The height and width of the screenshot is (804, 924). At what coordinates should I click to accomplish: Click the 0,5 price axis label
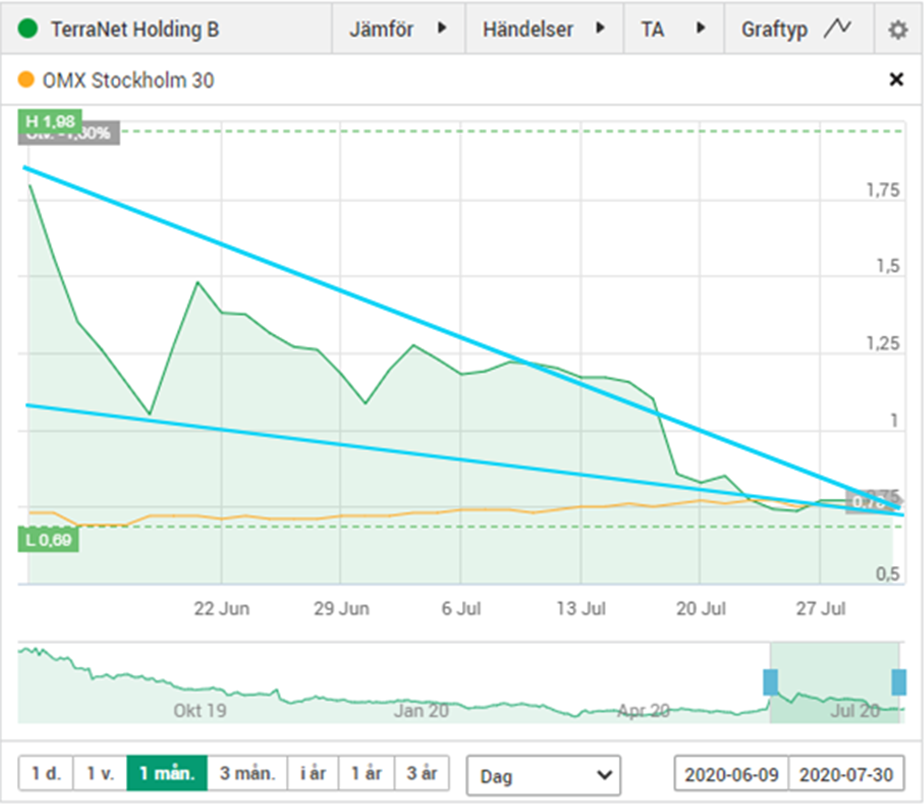(x=887, y=574)
